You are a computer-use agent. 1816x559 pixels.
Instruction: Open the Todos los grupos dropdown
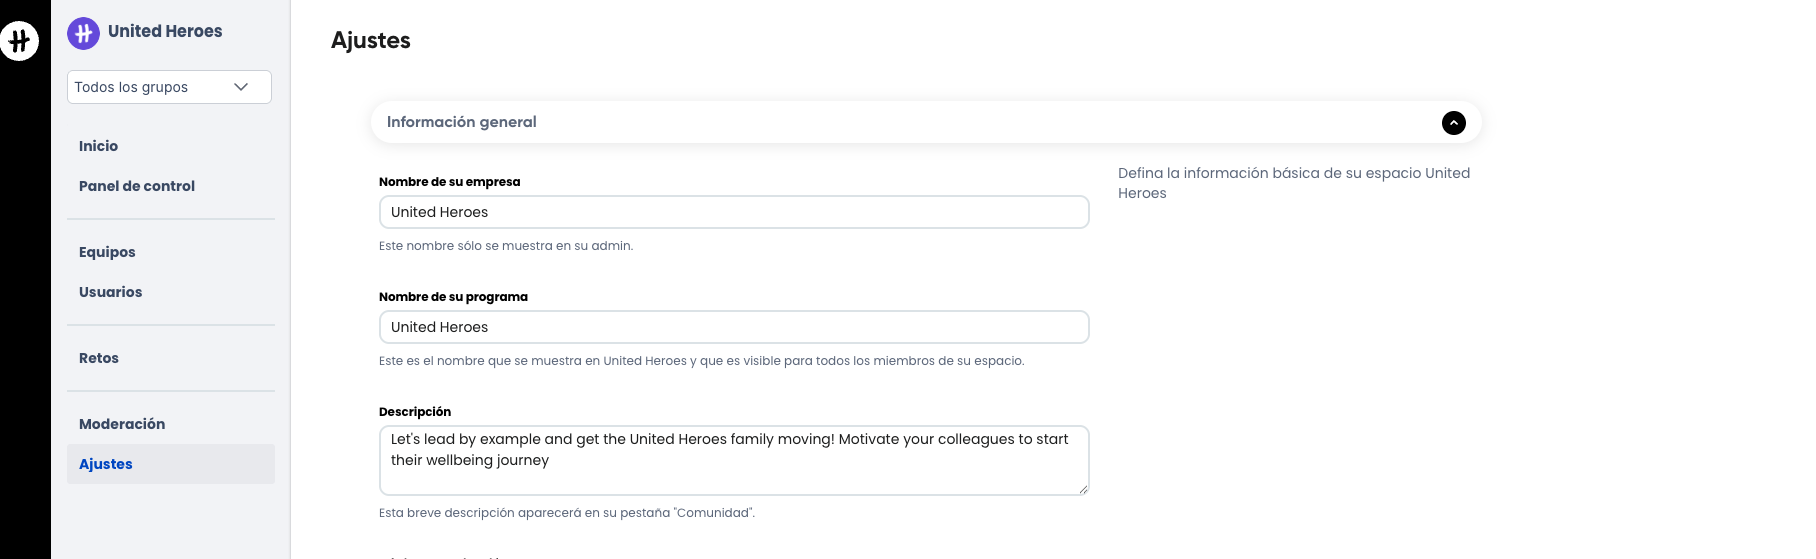169,87
